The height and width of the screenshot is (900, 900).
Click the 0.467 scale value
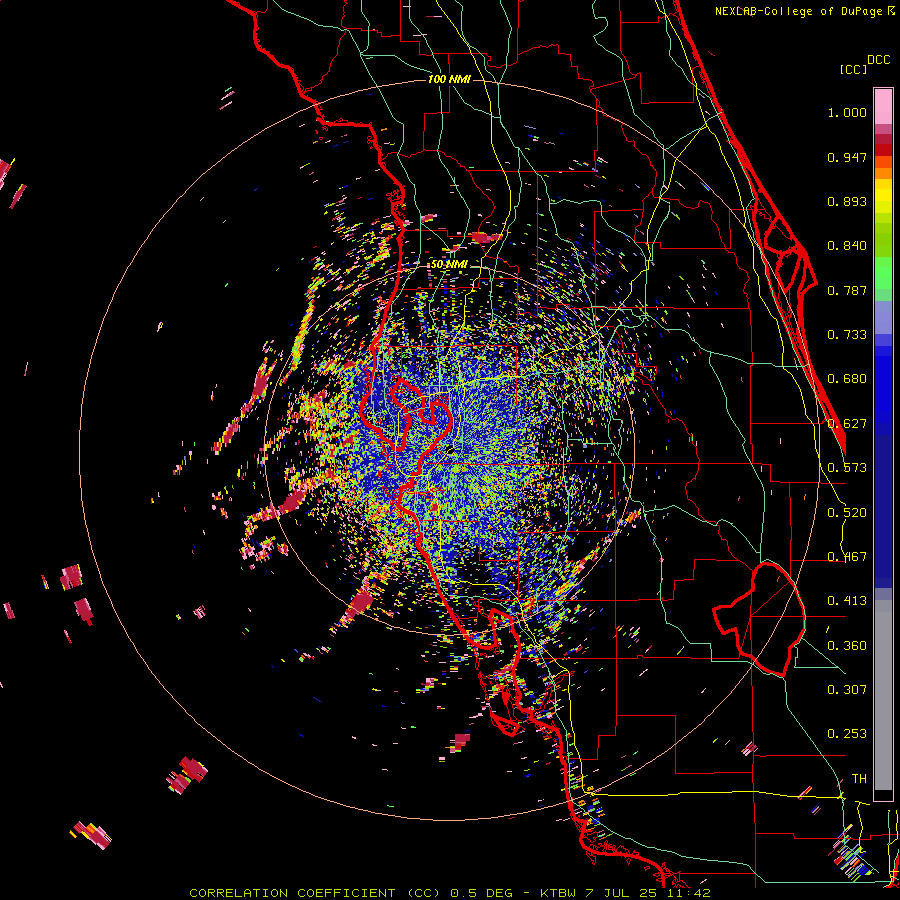847,557
